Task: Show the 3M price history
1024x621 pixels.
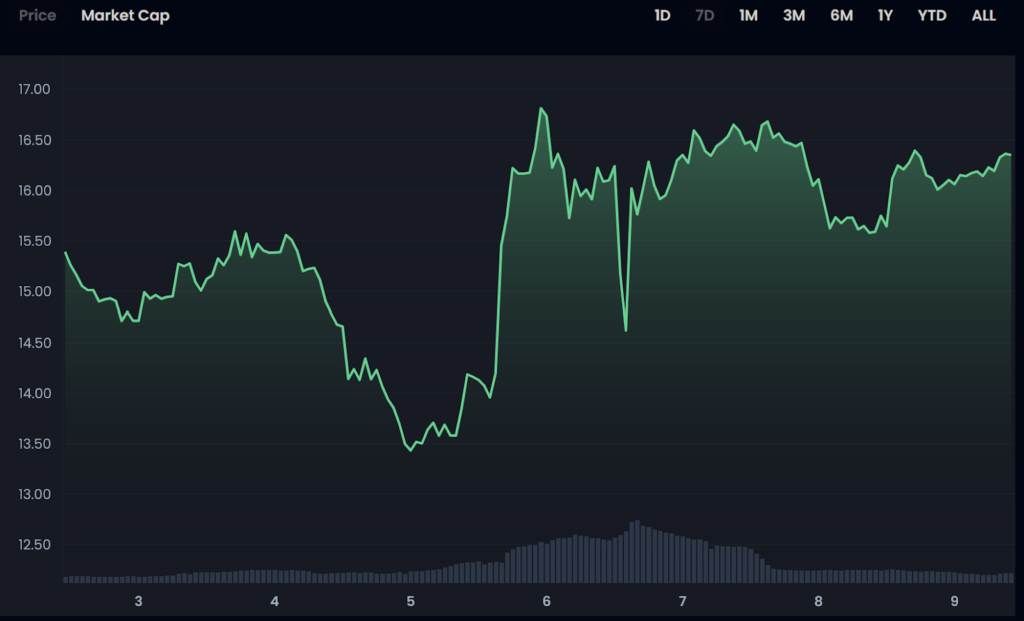Action: point(794,16)
